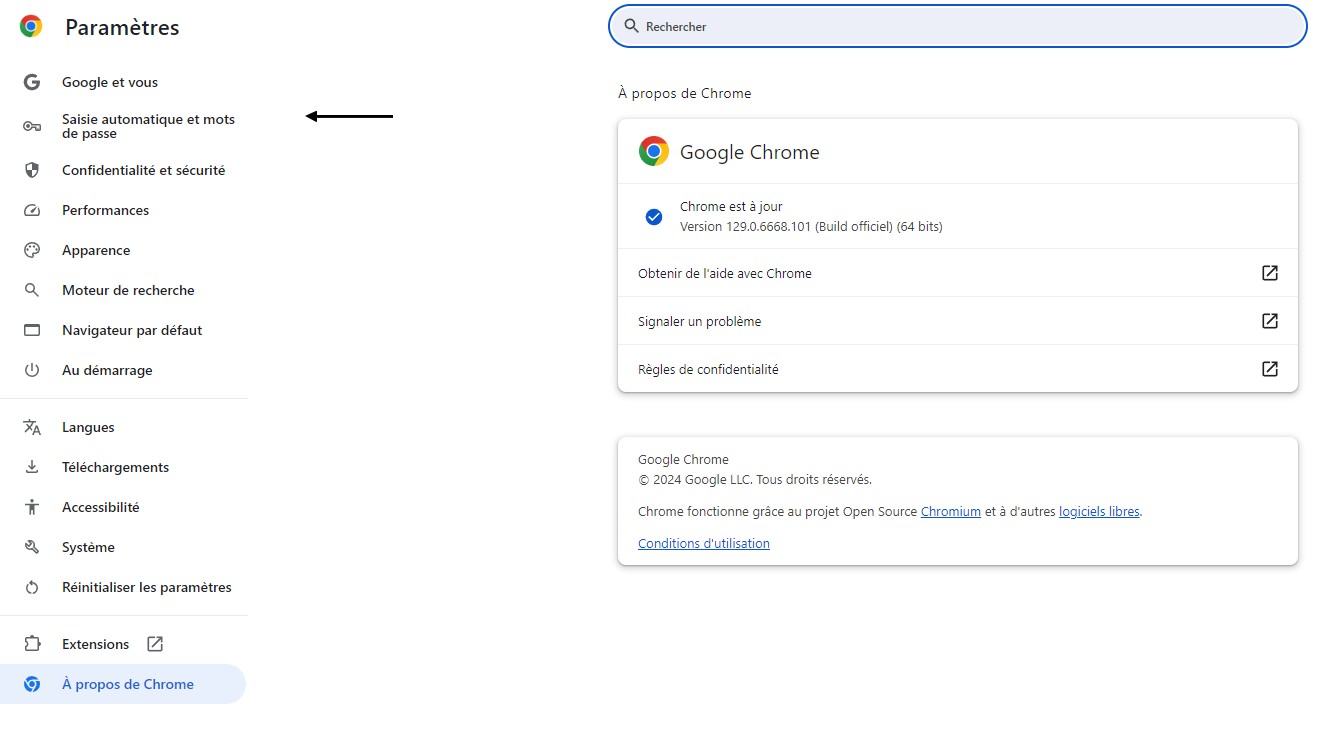Click the puzzle piece icon for Extensions
This screenshot has width=1327, height=748.
click(x=32, y=644)
